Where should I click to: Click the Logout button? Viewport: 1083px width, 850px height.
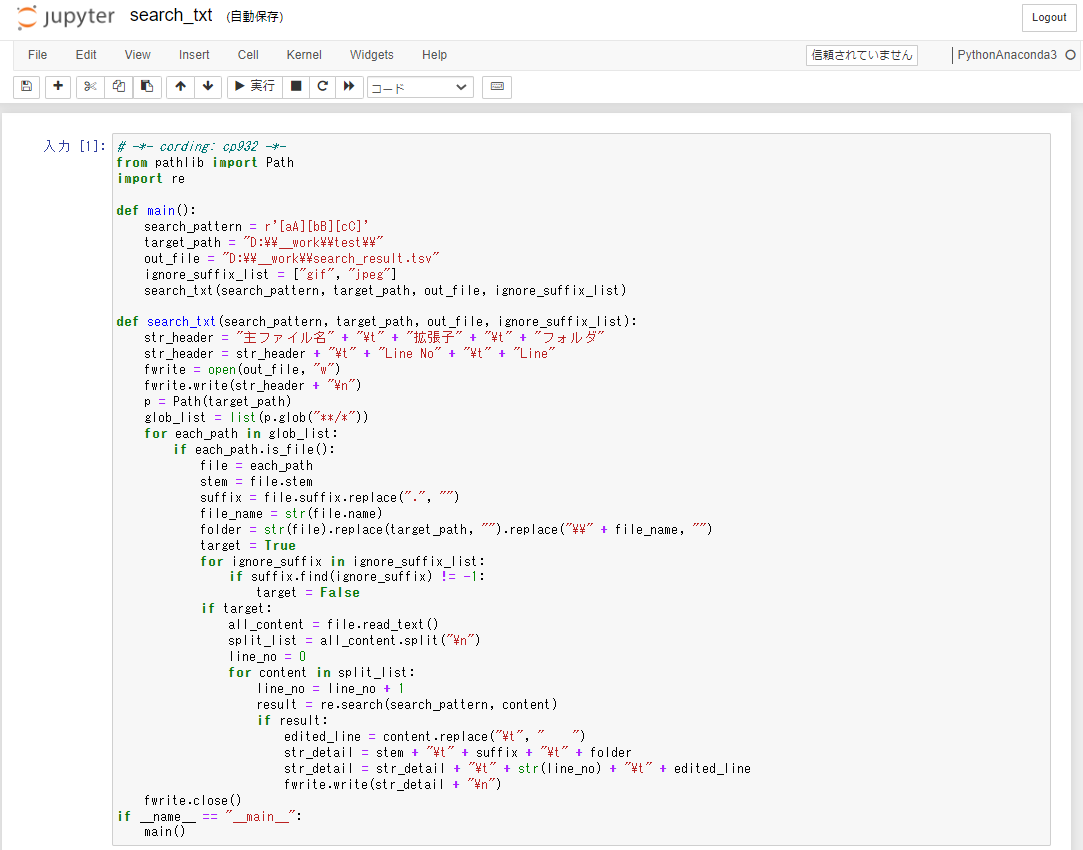1049,17
